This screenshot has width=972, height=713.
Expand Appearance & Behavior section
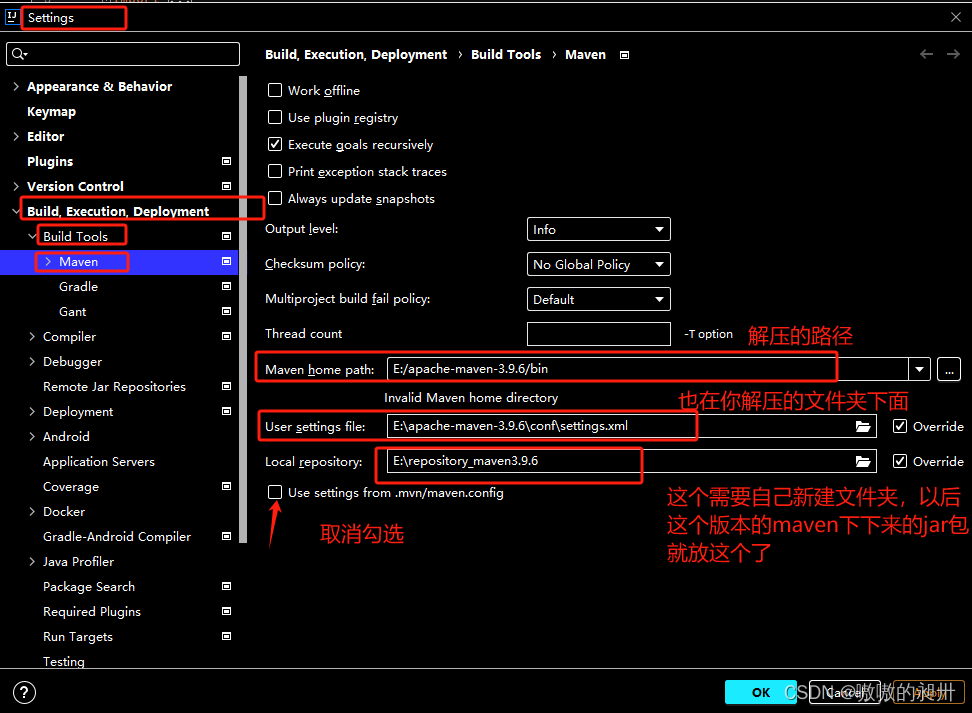pyautogui.click(x=16, y=86)
